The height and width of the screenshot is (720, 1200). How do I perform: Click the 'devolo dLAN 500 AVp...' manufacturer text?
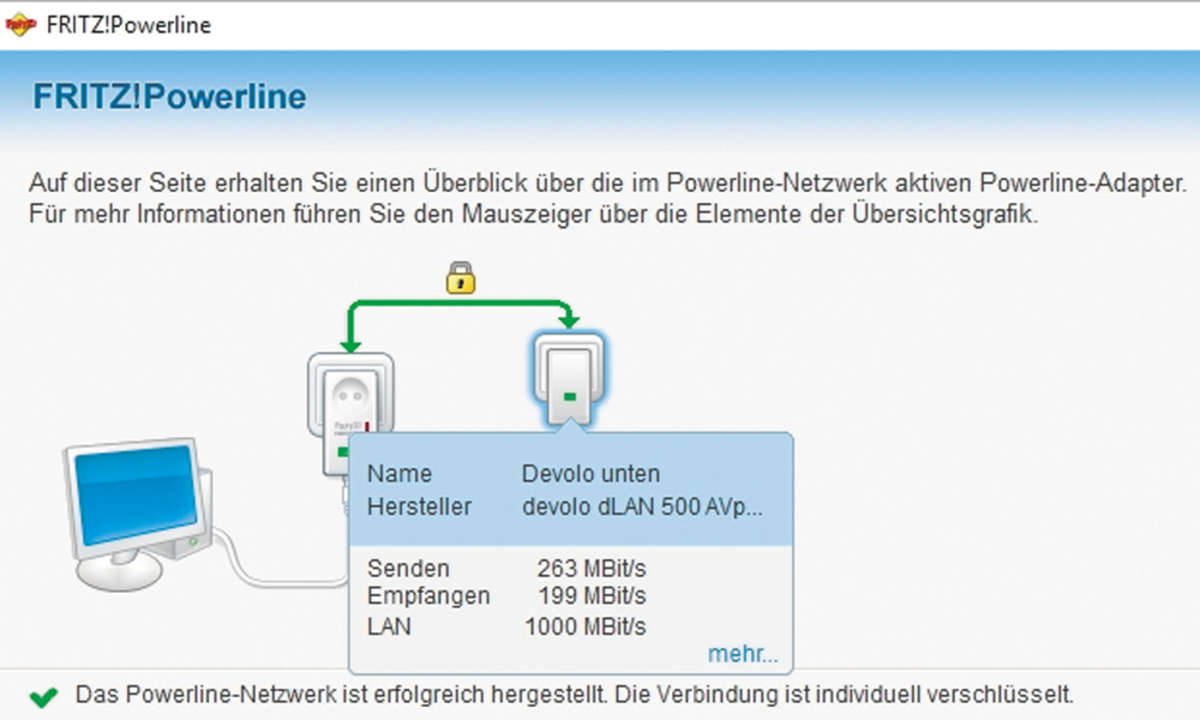[642, 506]
